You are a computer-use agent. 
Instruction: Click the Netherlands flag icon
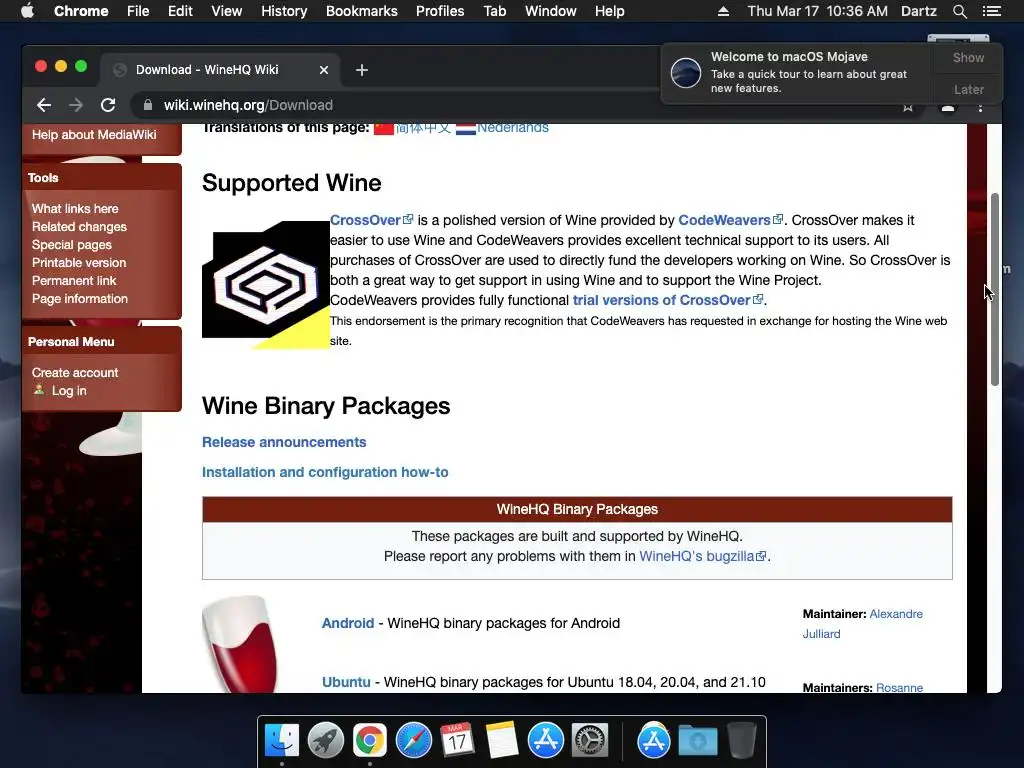coord(466,128)
